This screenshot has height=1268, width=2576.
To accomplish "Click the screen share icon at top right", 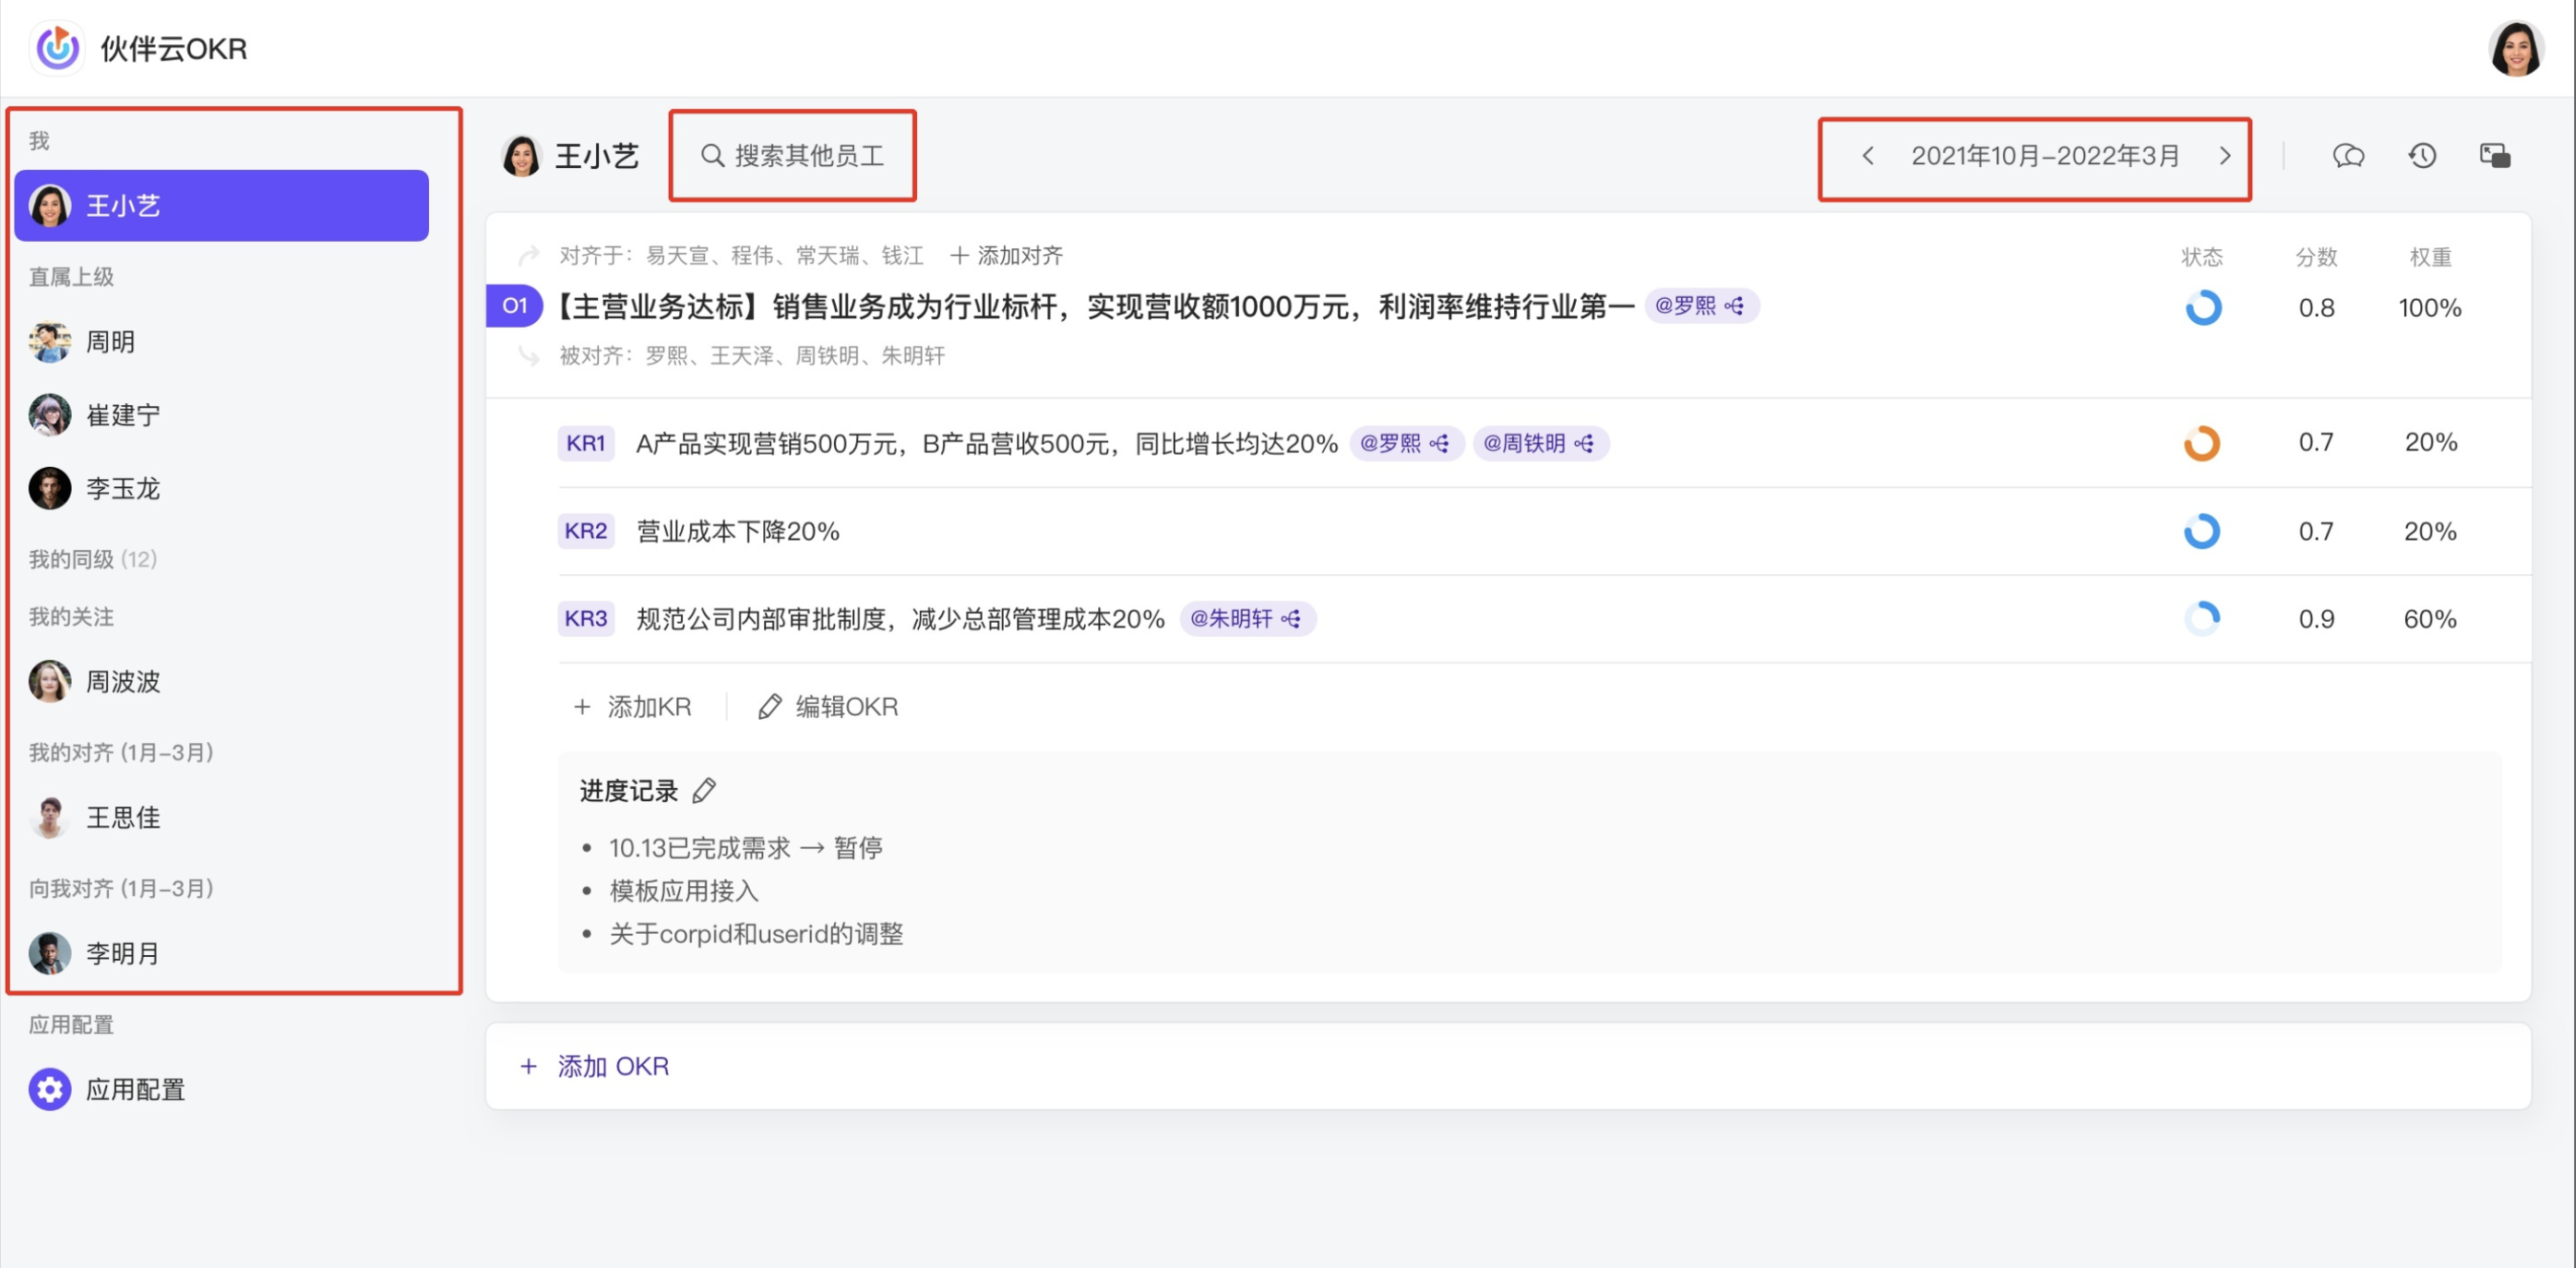I will coord(2494,156).
